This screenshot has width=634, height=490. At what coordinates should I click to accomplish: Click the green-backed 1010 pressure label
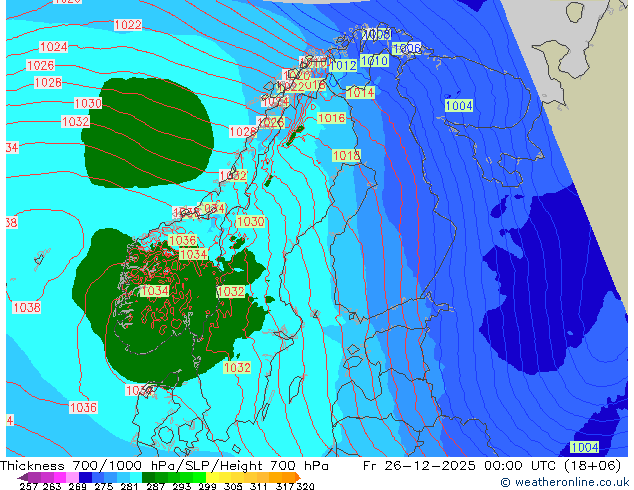(x=374, y=61)
